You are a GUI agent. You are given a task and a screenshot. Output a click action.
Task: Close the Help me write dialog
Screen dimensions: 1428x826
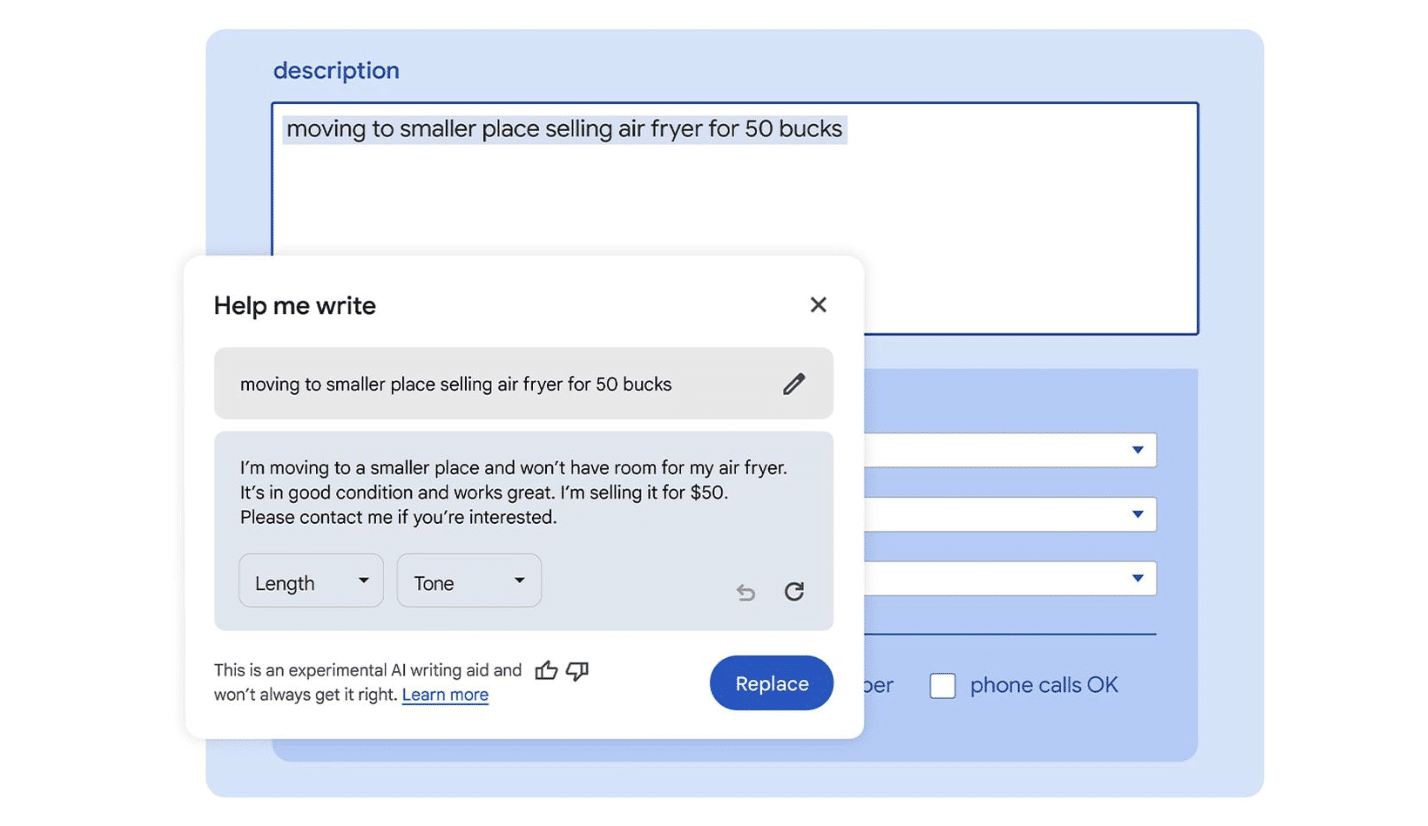tap(819, 304)
